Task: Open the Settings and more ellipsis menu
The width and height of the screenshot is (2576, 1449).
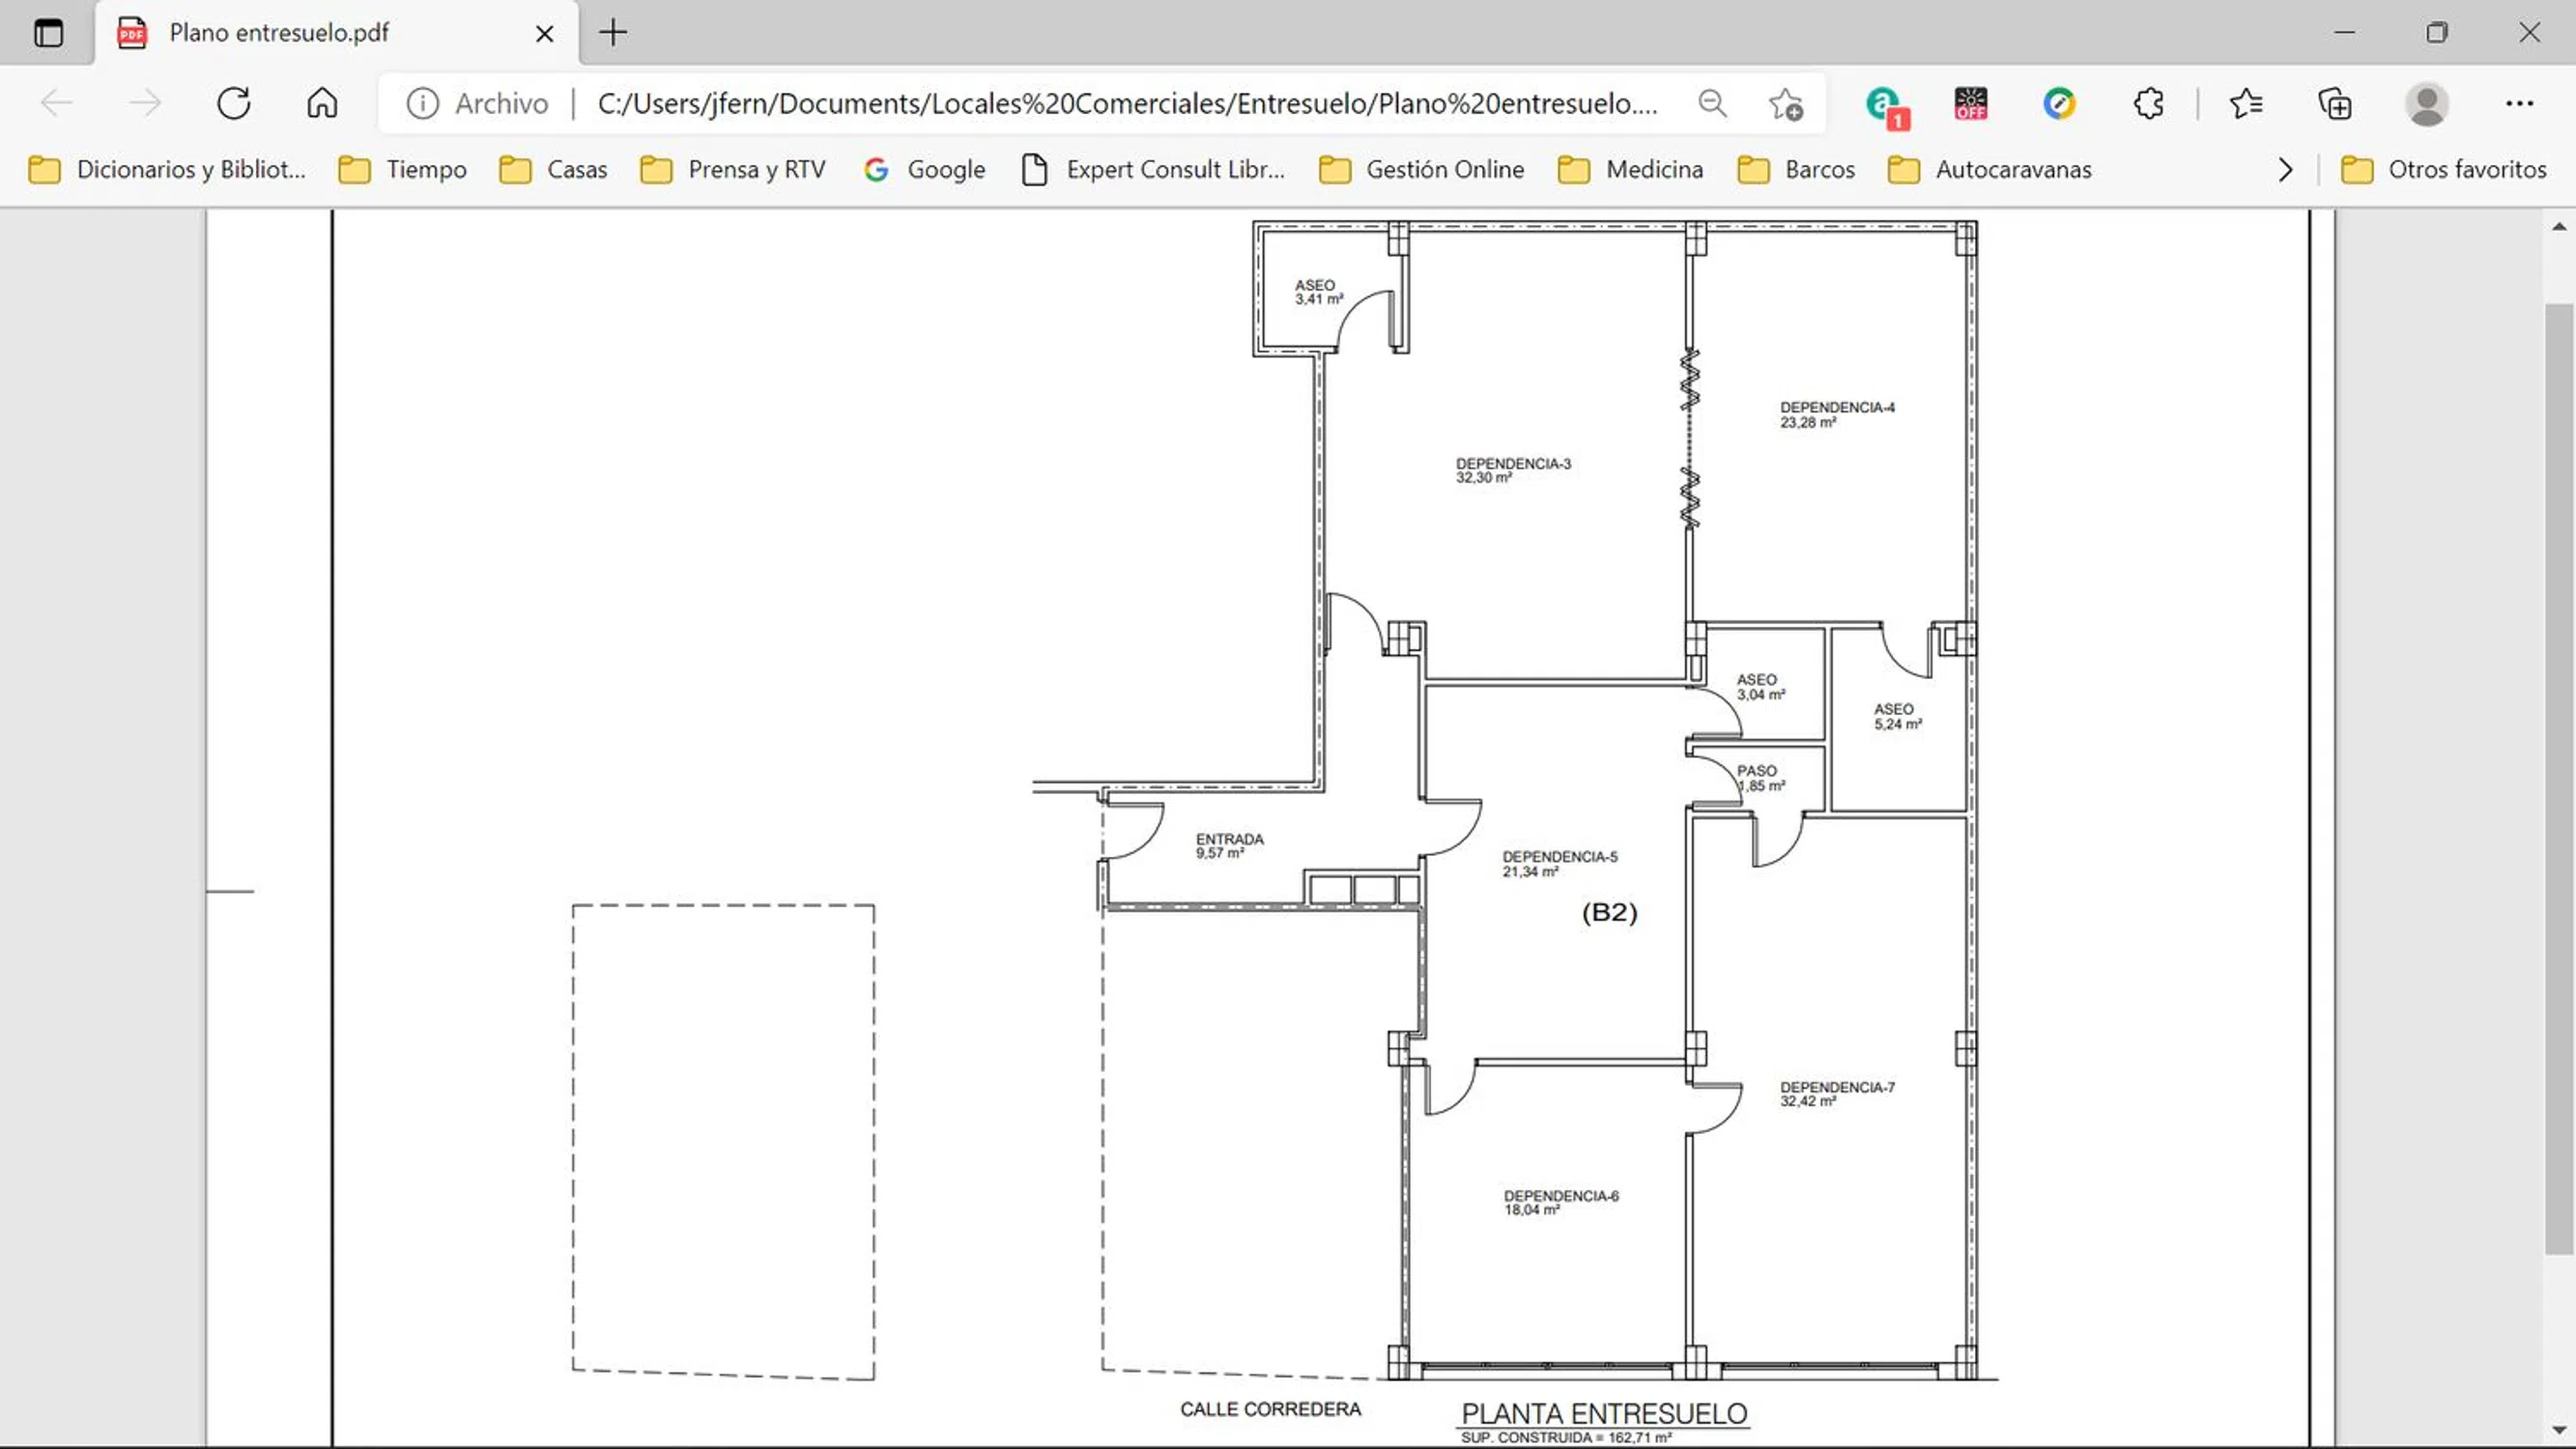Action: pos(2519,103)
